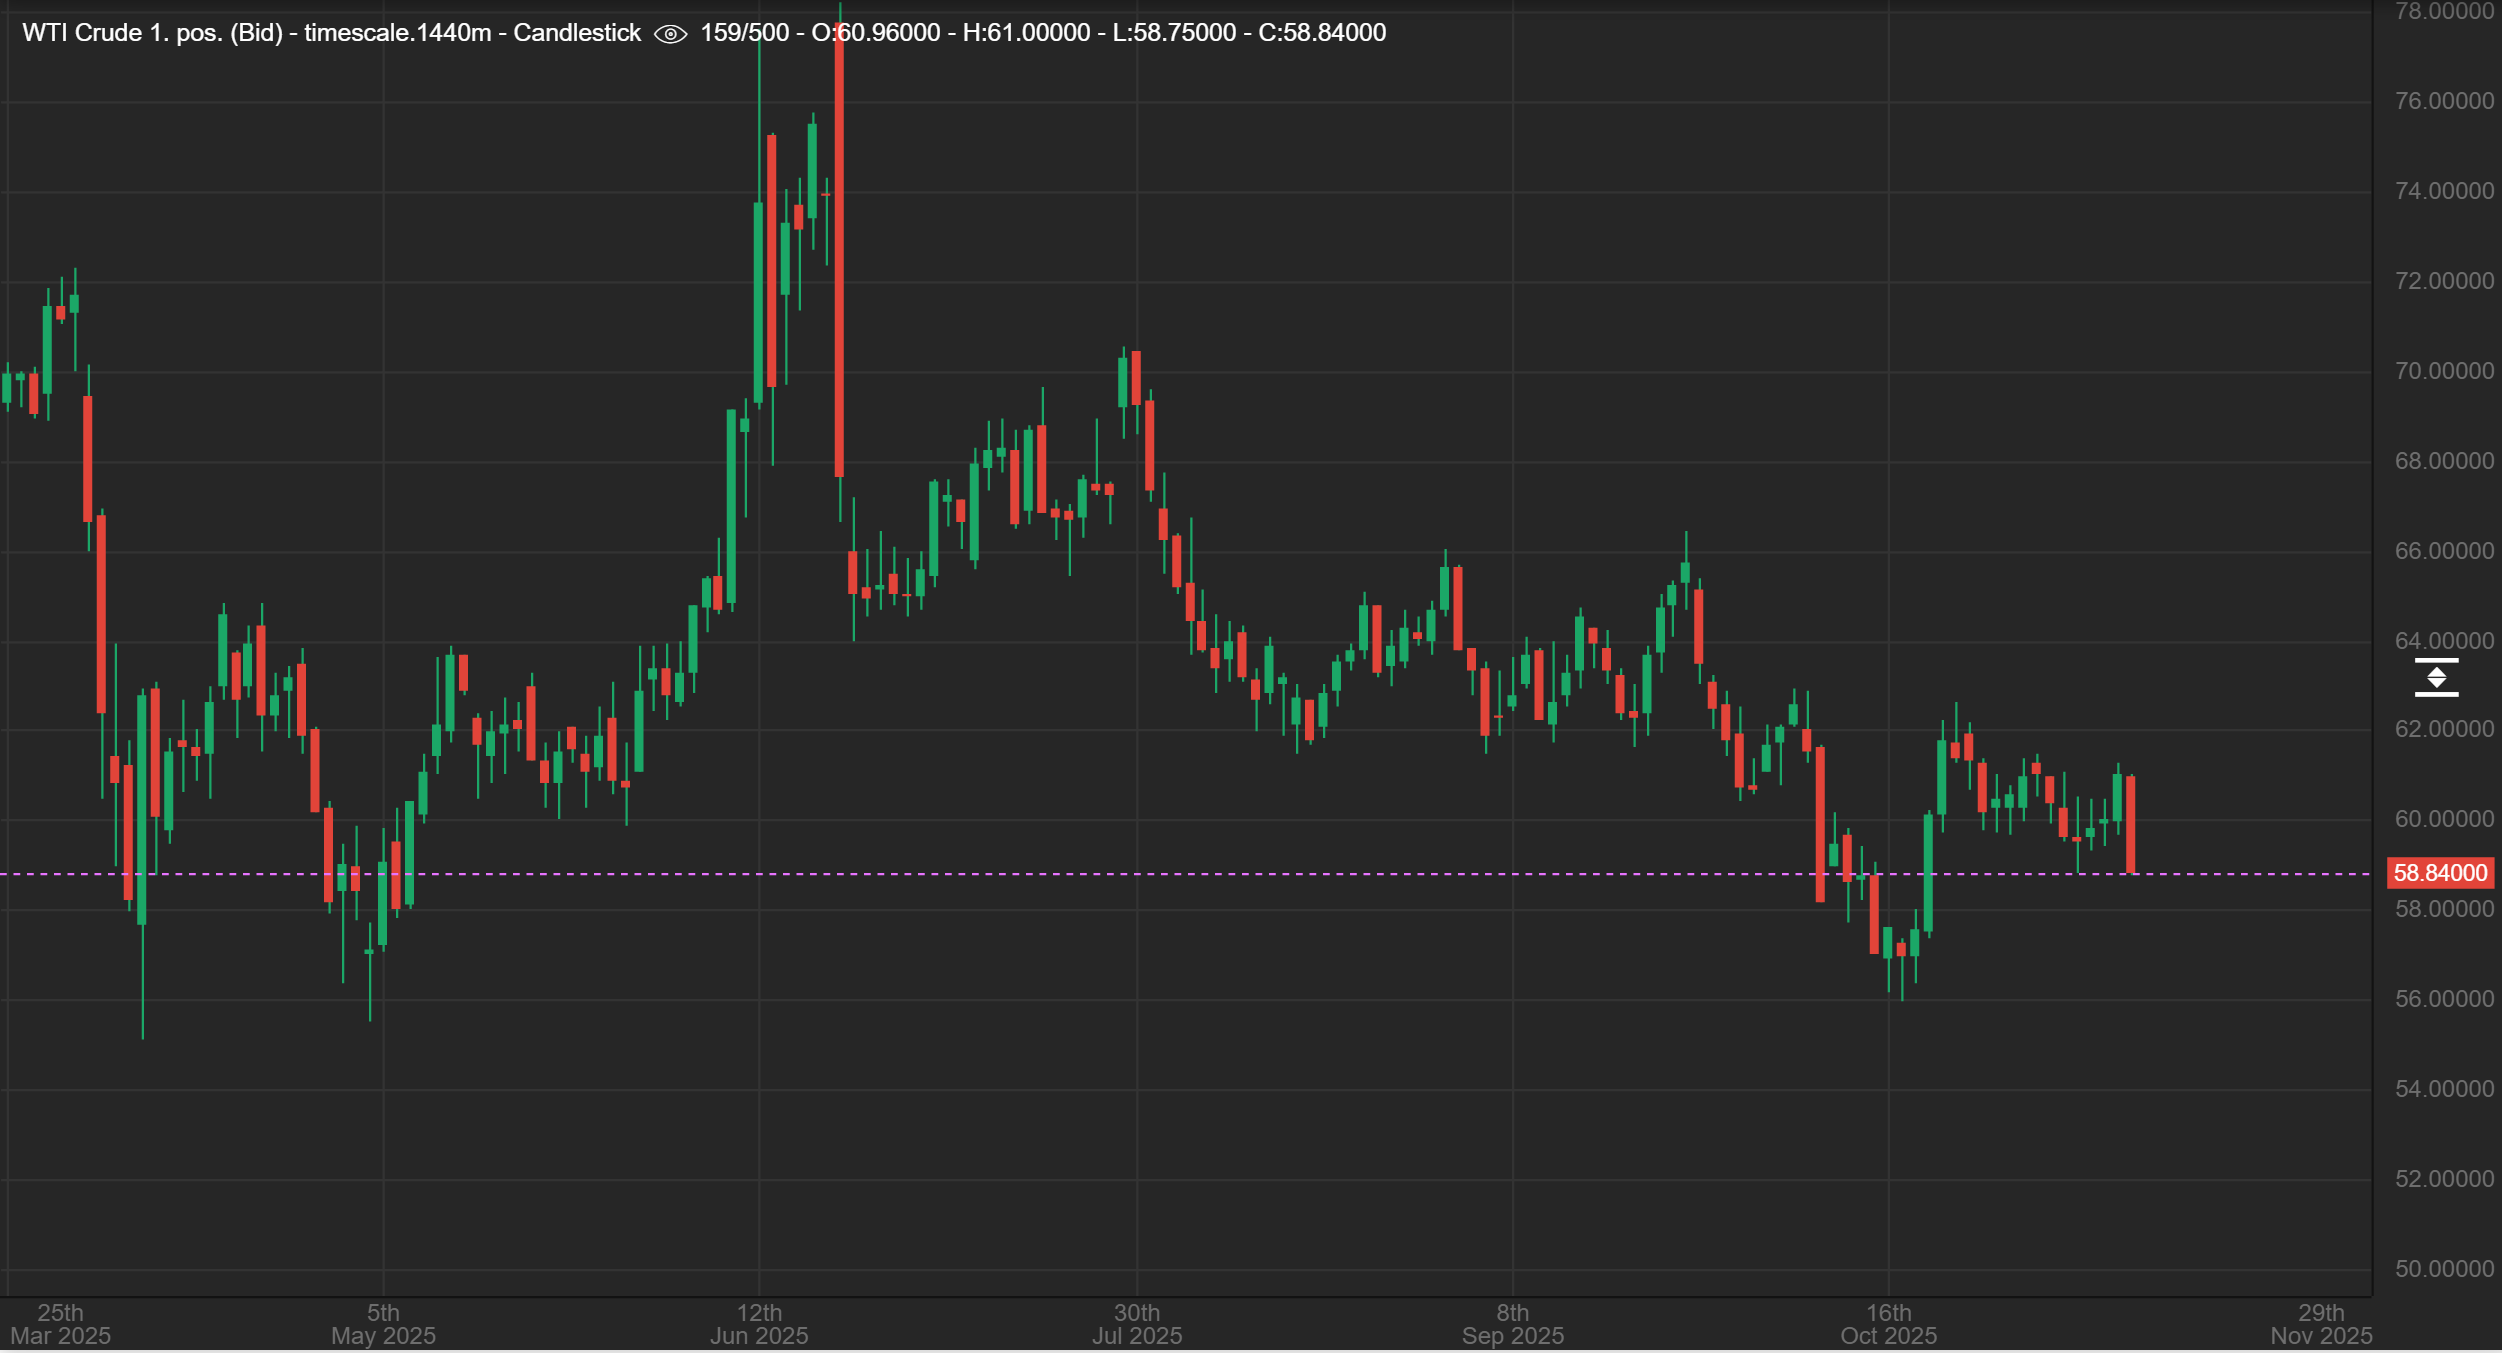Click the 54.00000 price axis label
Screen dimensions: 2502x1353
2444,1089
